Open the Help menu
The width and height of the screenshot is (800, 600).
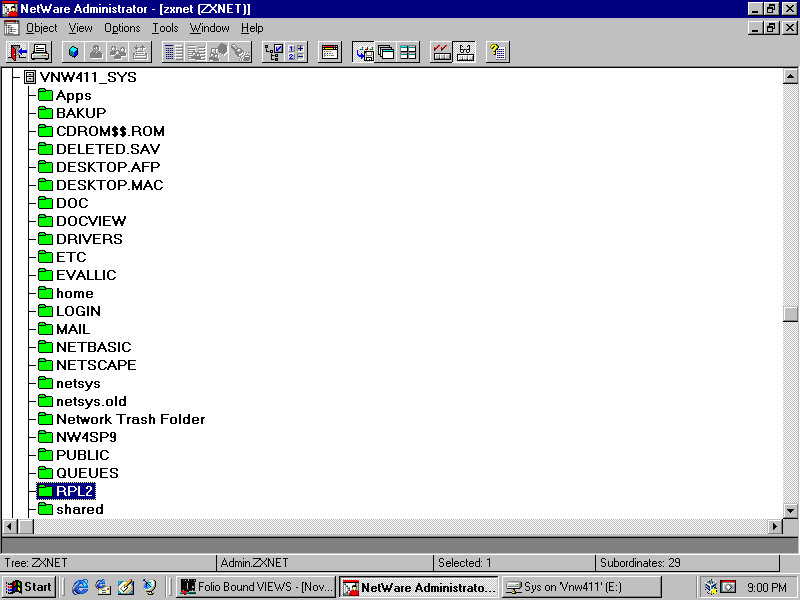coord(252,28)
